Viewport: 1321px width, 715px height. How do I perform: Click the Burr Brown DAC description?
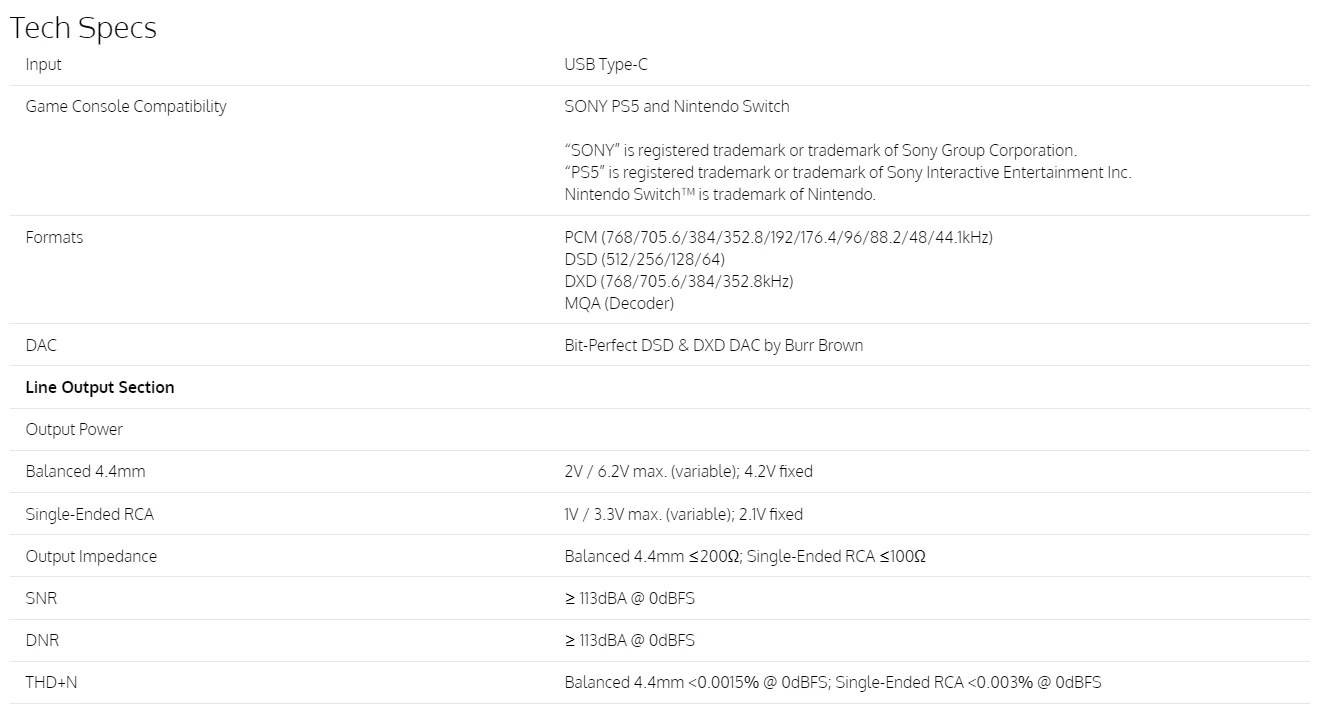tap(714, 346)
